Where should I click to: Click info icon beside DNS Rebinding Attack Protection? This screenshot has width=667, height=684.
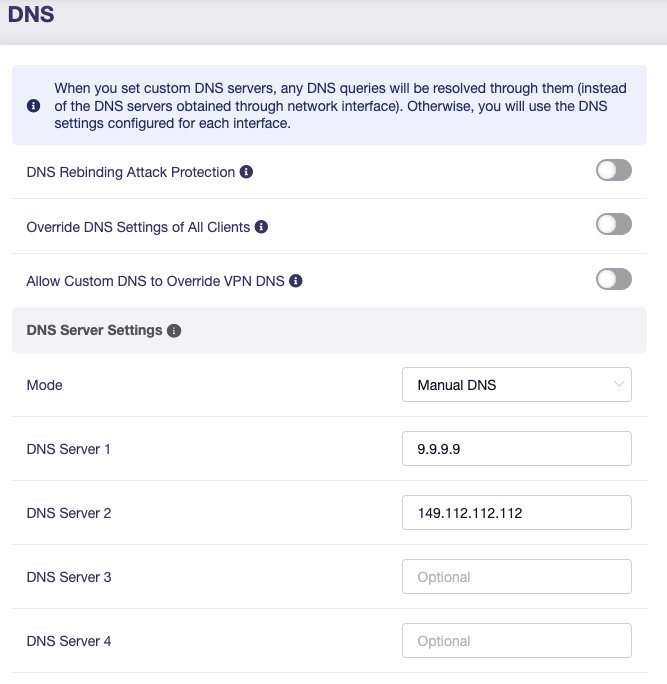point(247,172)
